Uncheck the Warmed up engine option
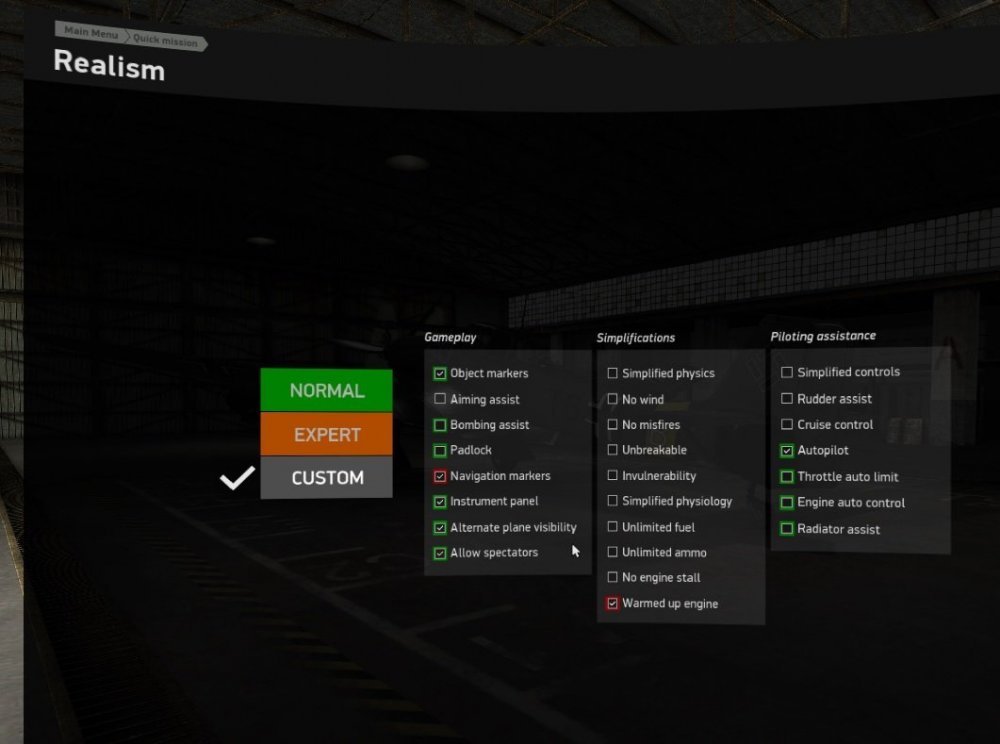 point(612,603)
